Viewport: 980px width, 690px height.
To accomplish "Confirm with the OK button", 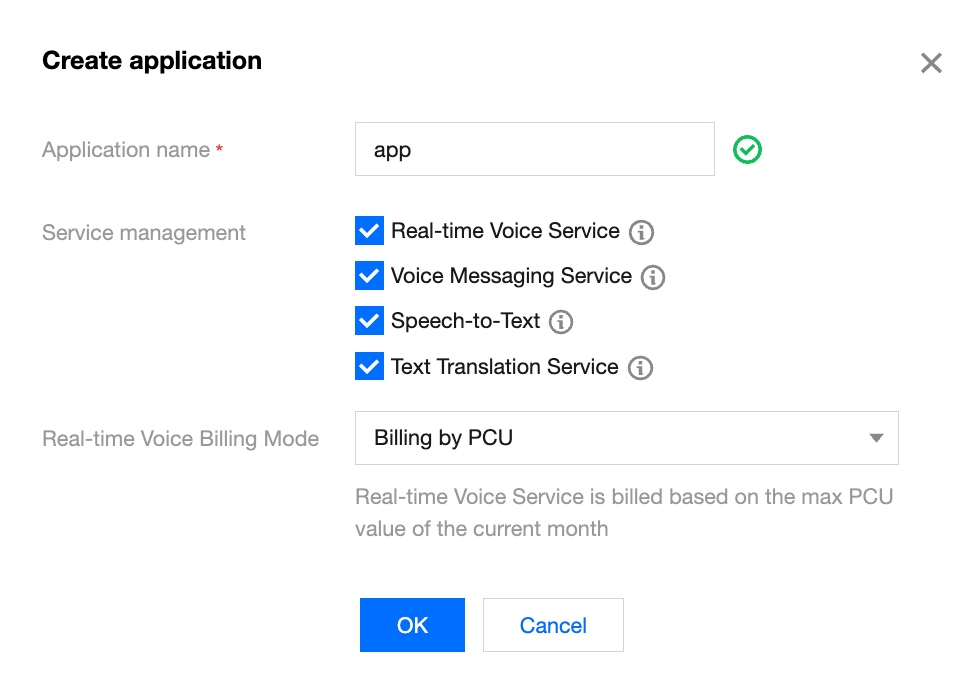I will tap(412, 625).
